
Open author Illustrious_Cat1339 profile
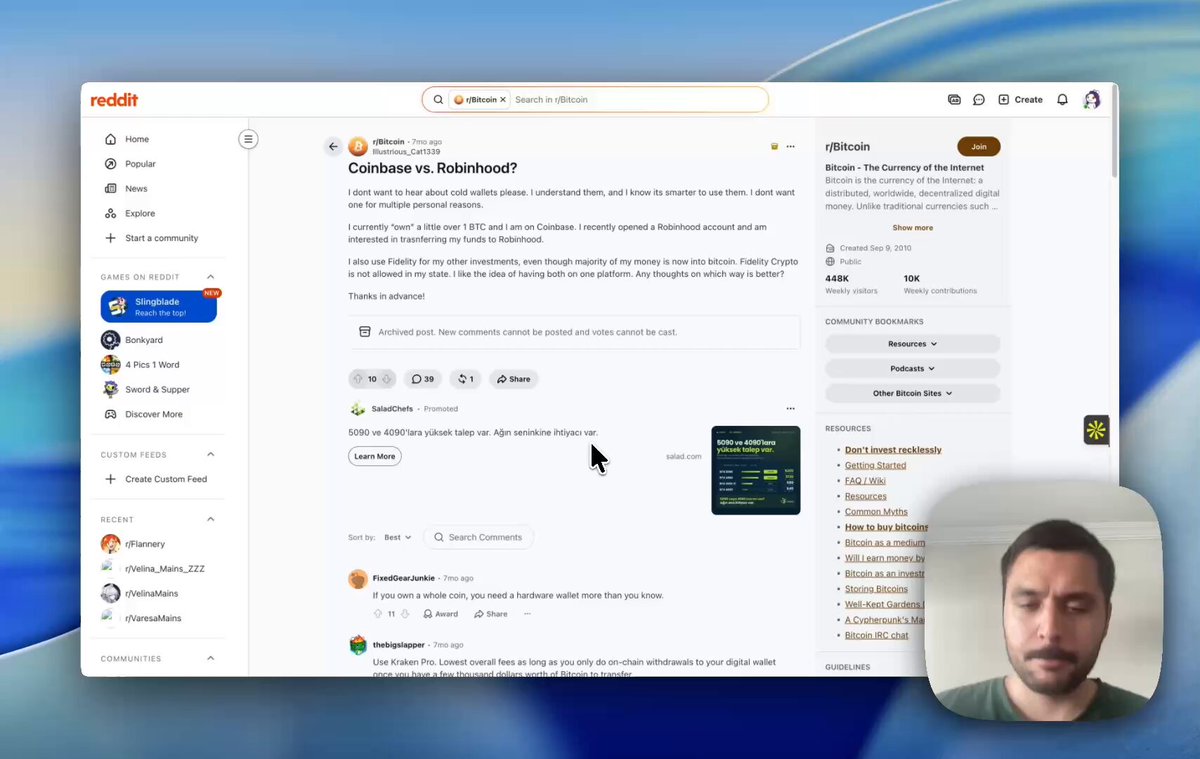pyautogui.click(x=405, y=152)
